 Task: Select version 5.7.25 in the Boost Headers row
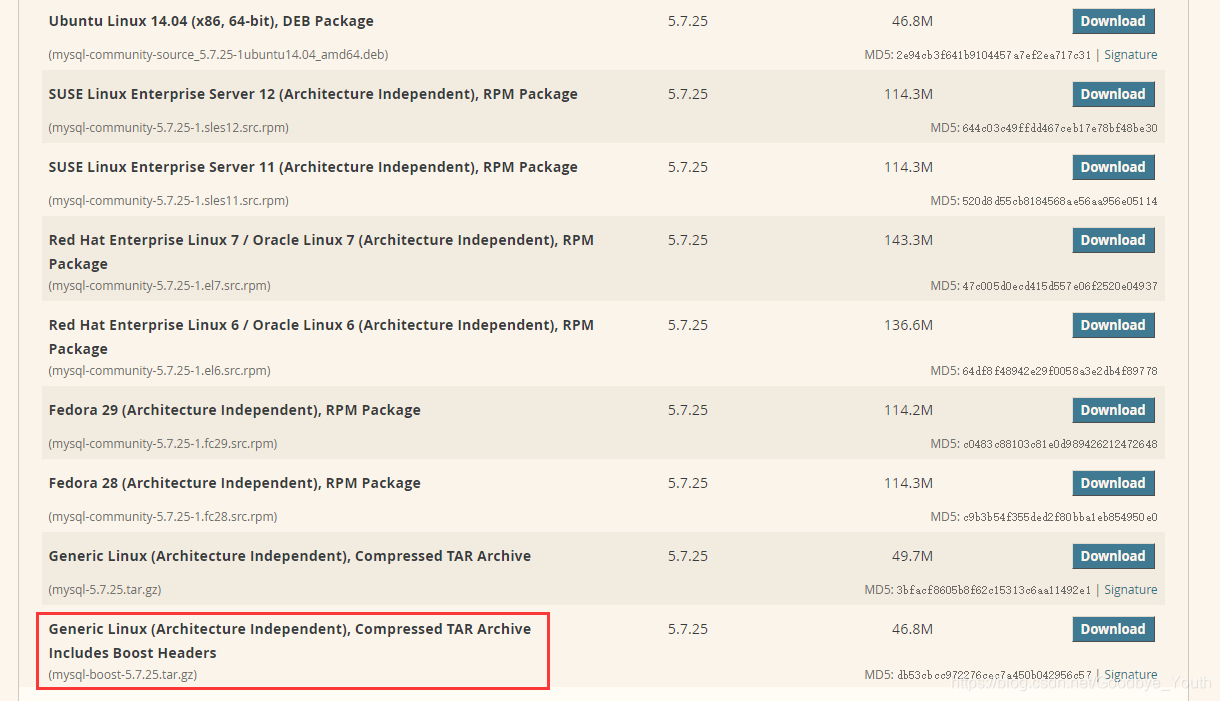tap(688, 629)
